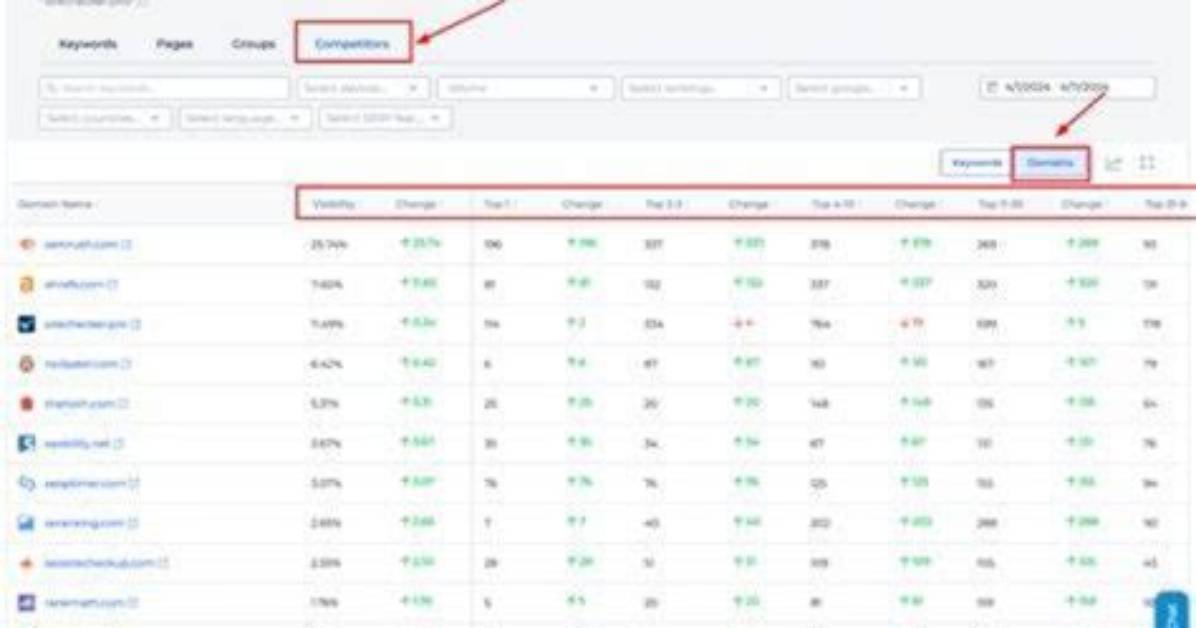
Task: Select semrush.com visibility value 25.74%
Action: tap(329, 245)
